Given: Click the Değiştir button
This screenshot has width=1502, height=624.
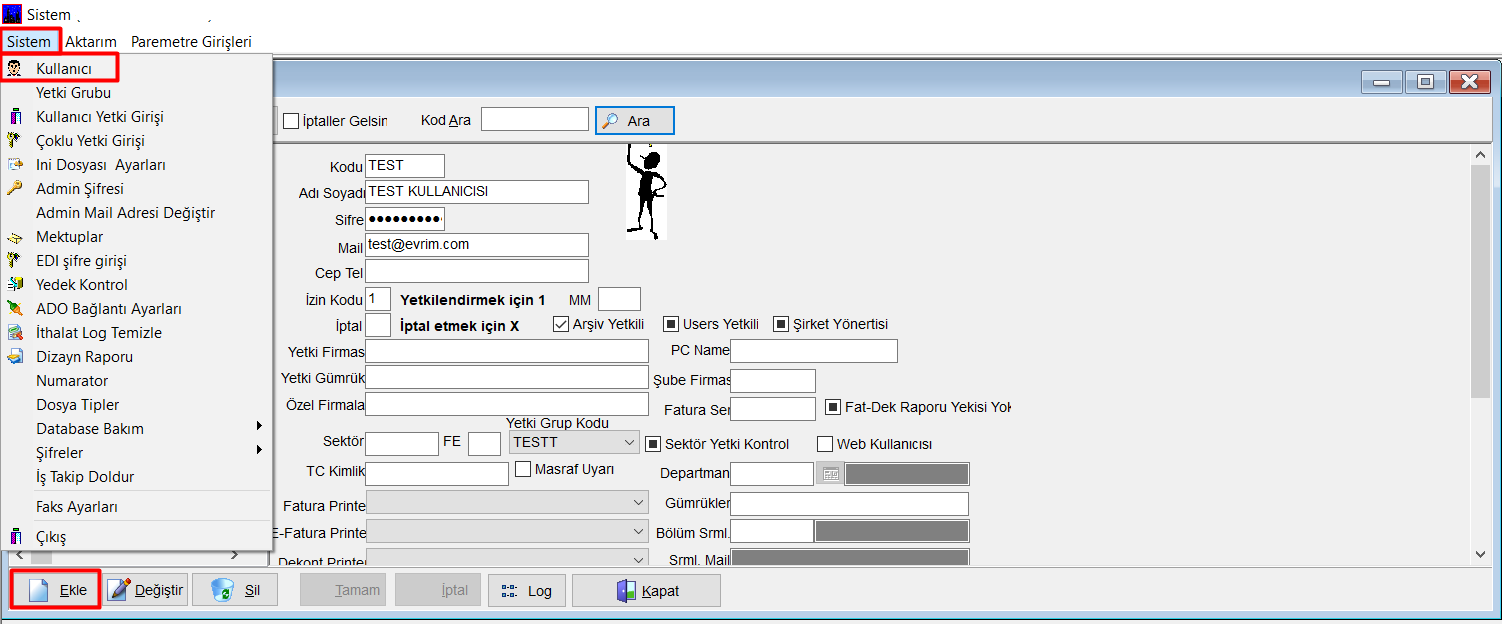Looking at the screenshot, I should (x=146, y=590).
